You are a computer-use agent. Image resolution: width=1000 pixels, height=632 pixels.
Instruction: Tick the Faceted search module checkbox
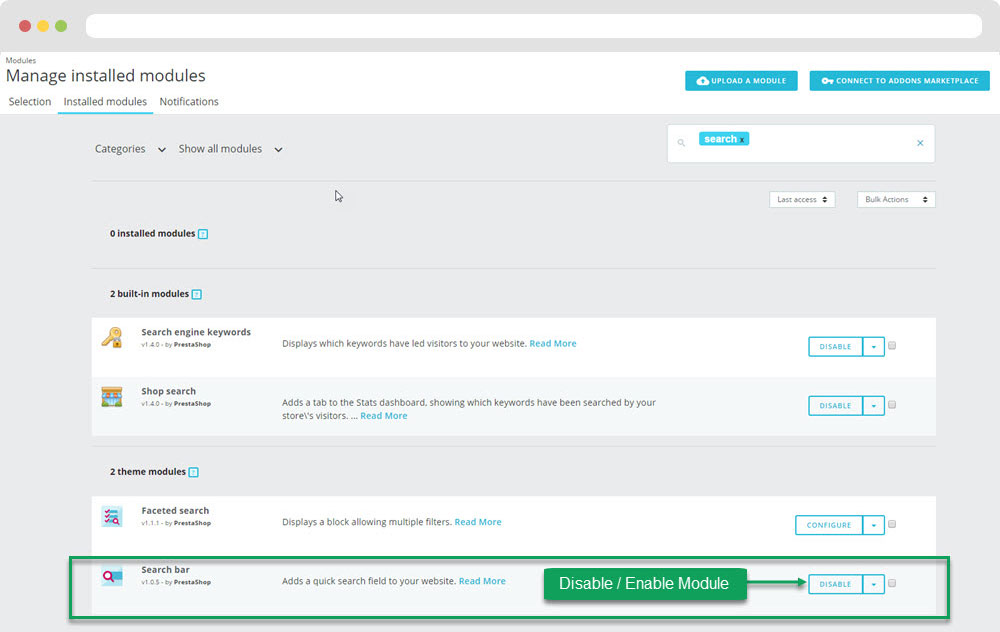(x=892, y=524)
